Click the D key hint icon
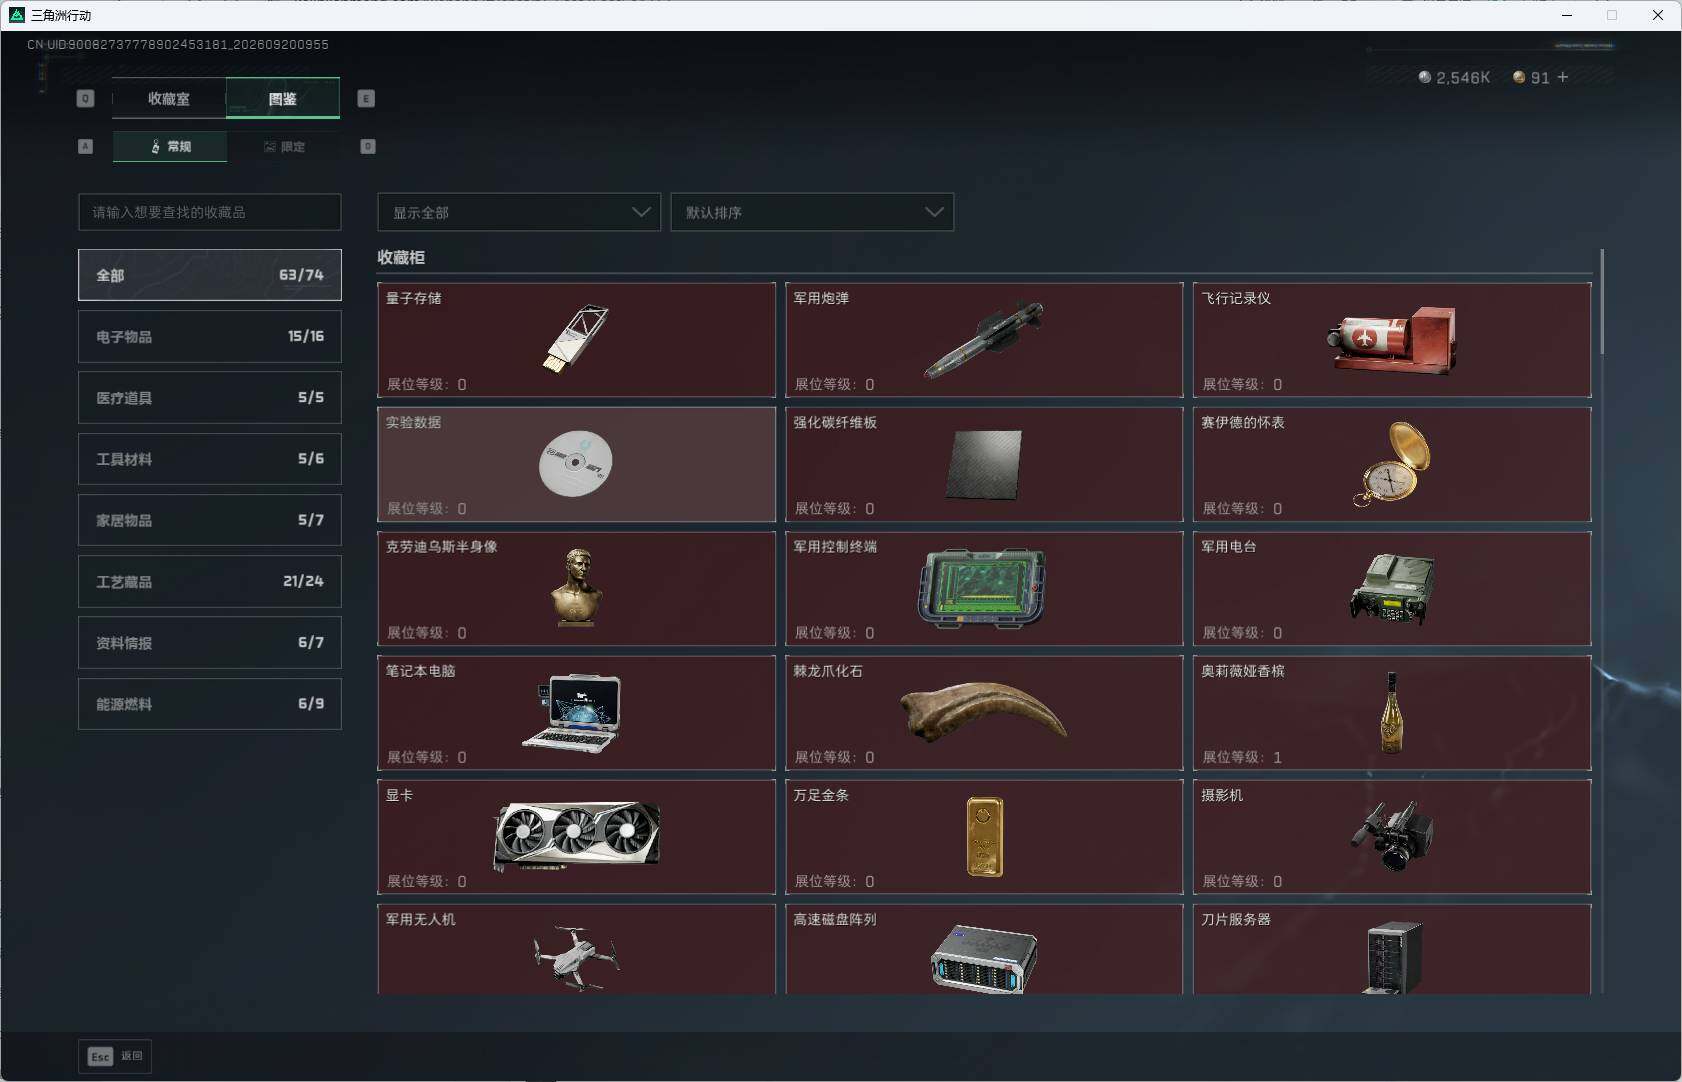Image resolution: width=1682 pixels, height=1082 pixels. click(x=368, y=146)
